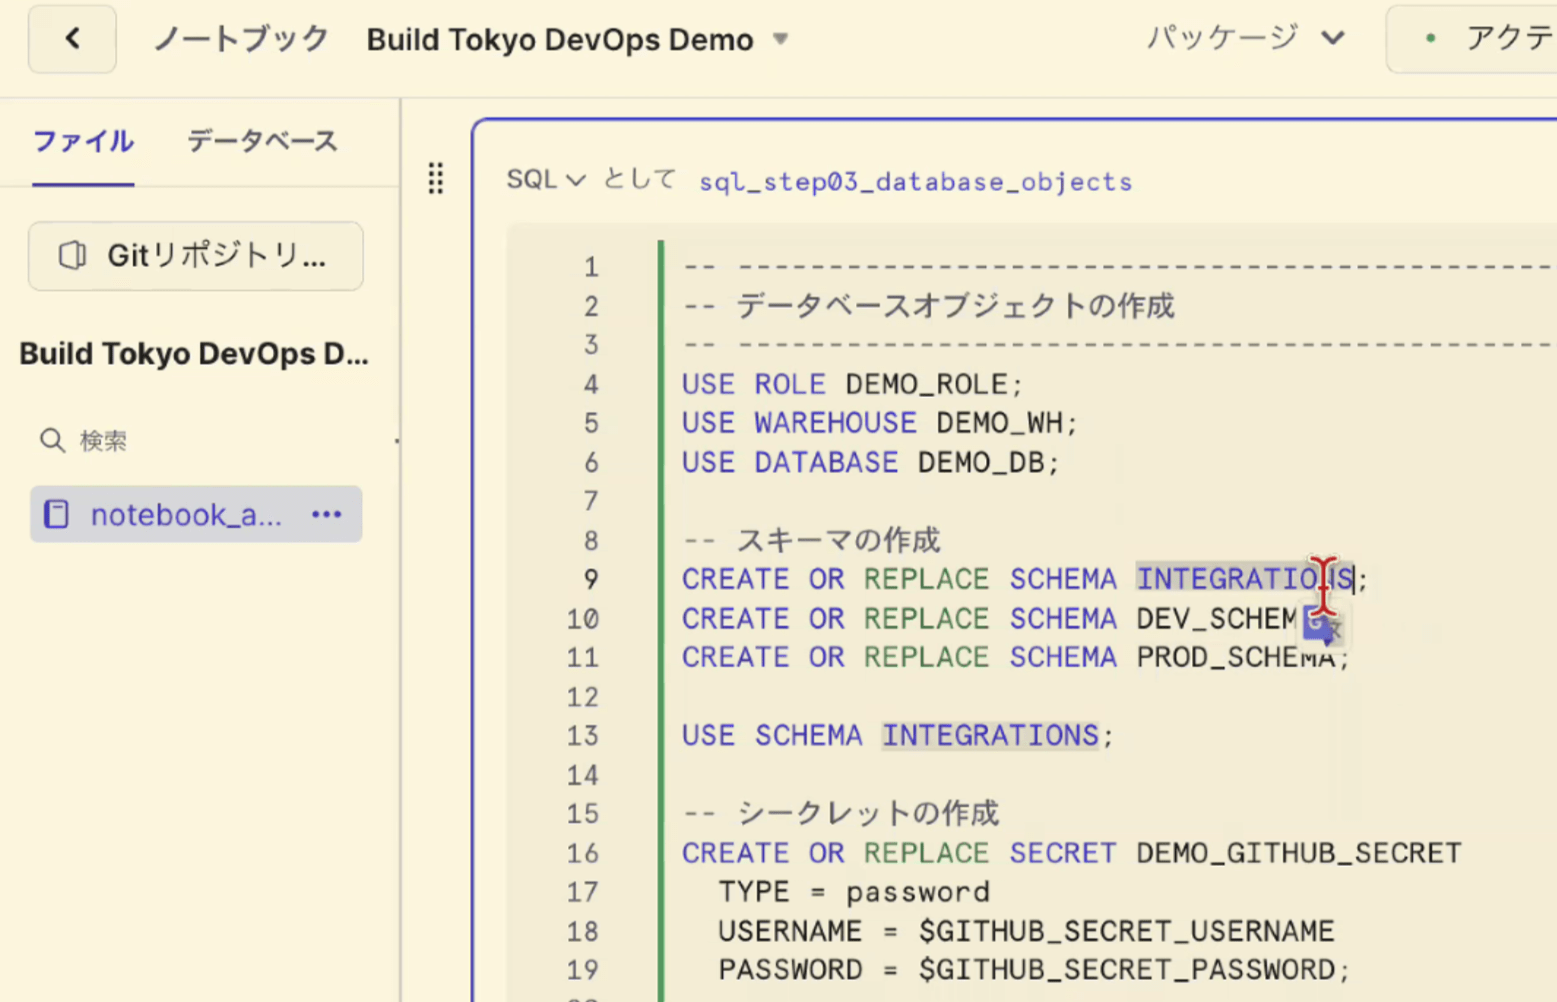The image size is (1557, 1002).
Task: Click line number 7 in the gutter
Action: click(x=591, y=501)
